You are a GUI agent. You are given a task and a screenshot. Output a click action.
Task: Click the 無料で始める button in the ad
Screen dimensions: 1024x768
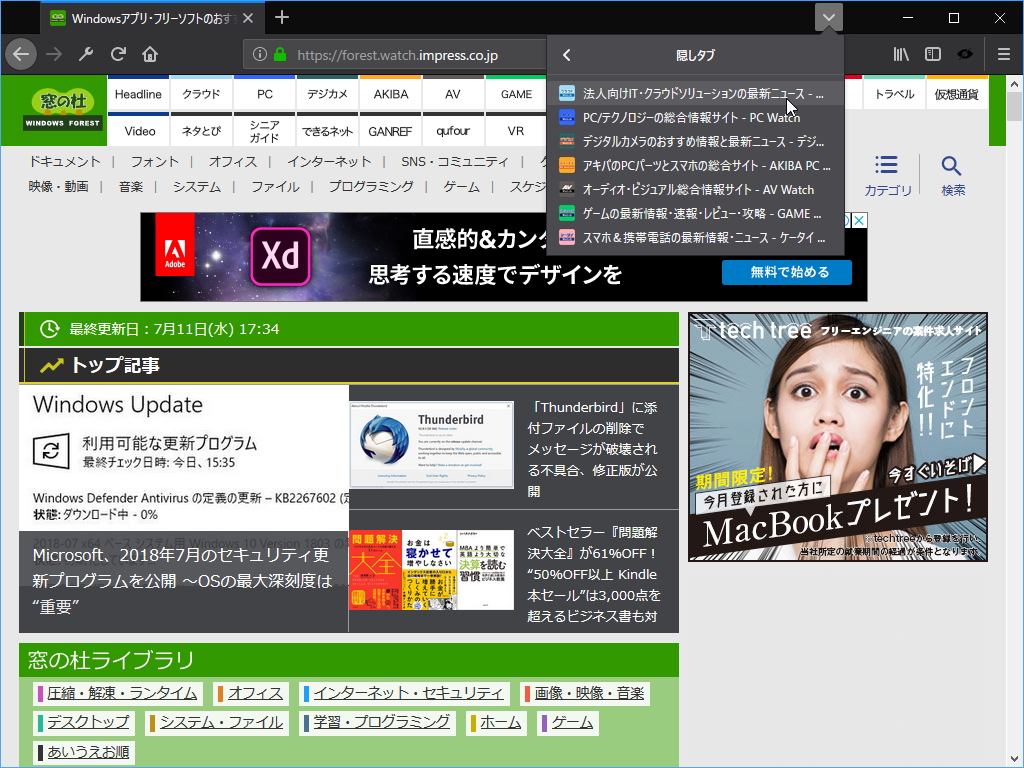point(786,272)
